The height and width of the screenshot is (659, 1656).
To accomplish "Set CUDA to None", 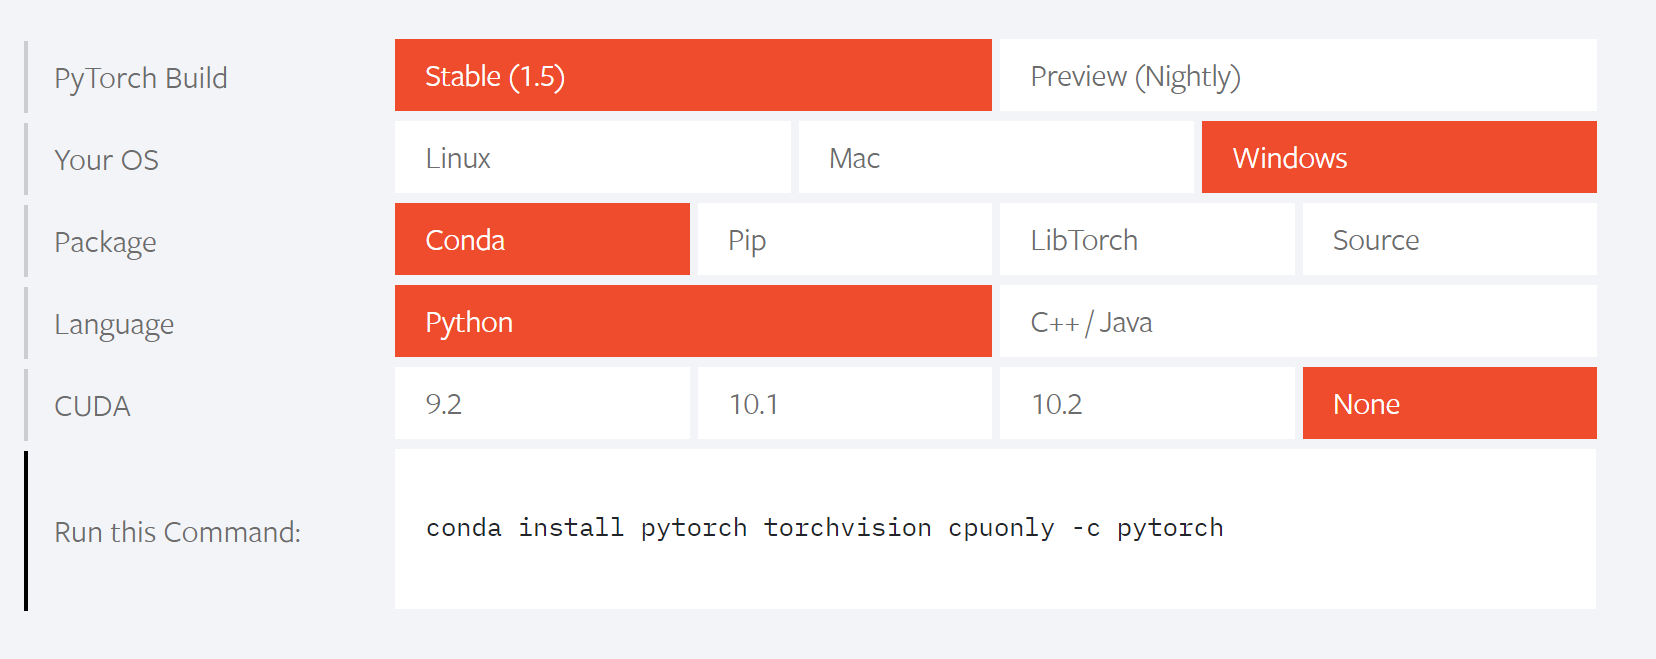I will pos(1449,404).
